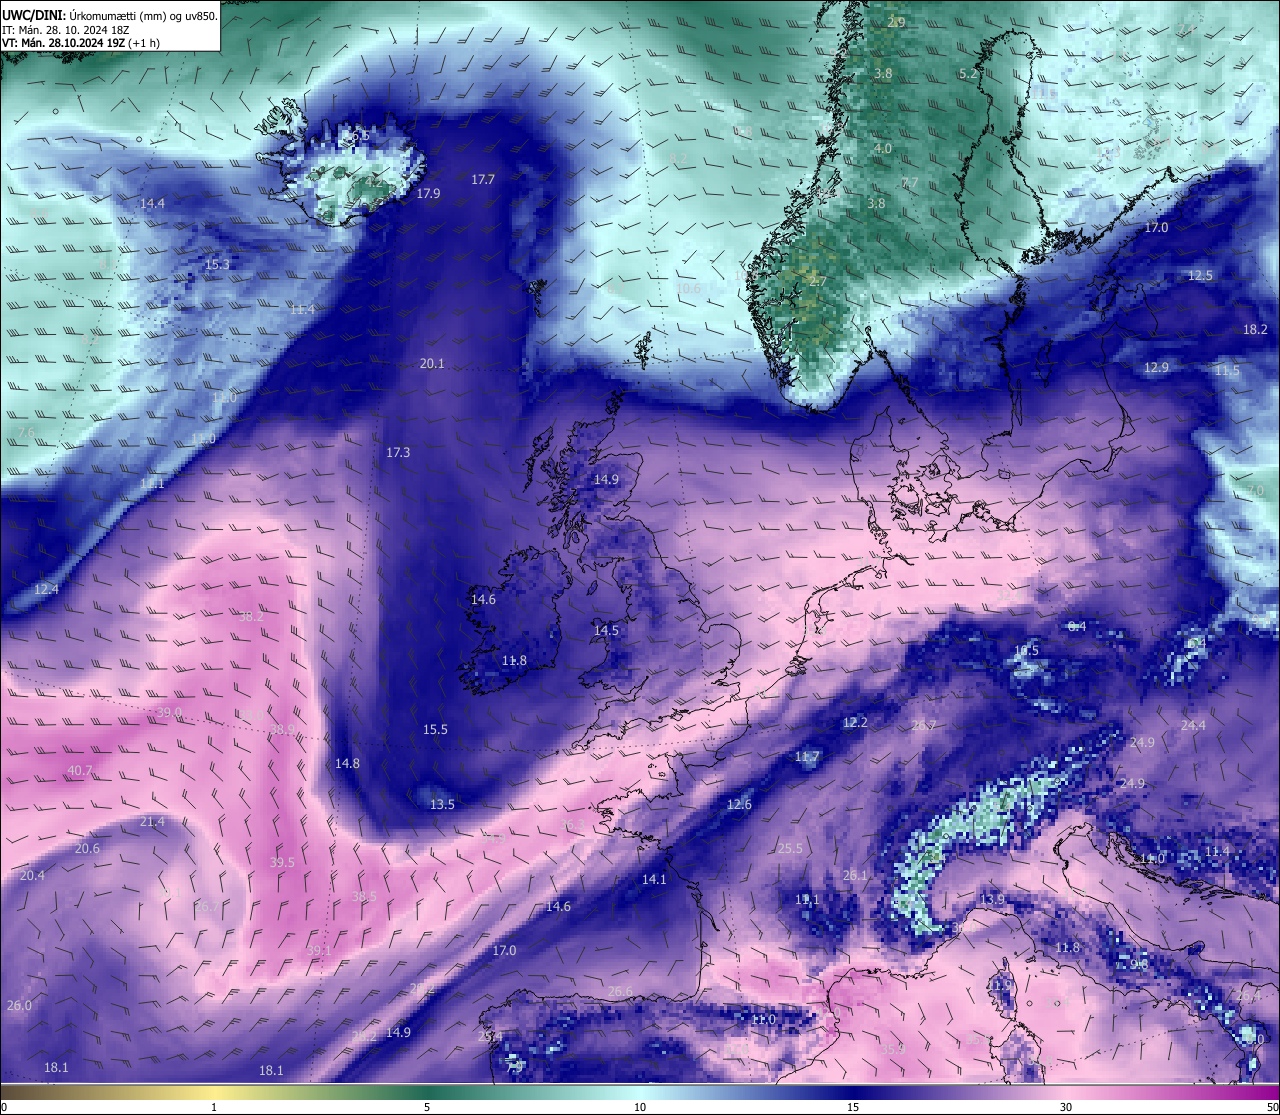Click the 17.7 value northeast of Iceland
Viewport: 1280px width, 1115px height.
(483, 179)
